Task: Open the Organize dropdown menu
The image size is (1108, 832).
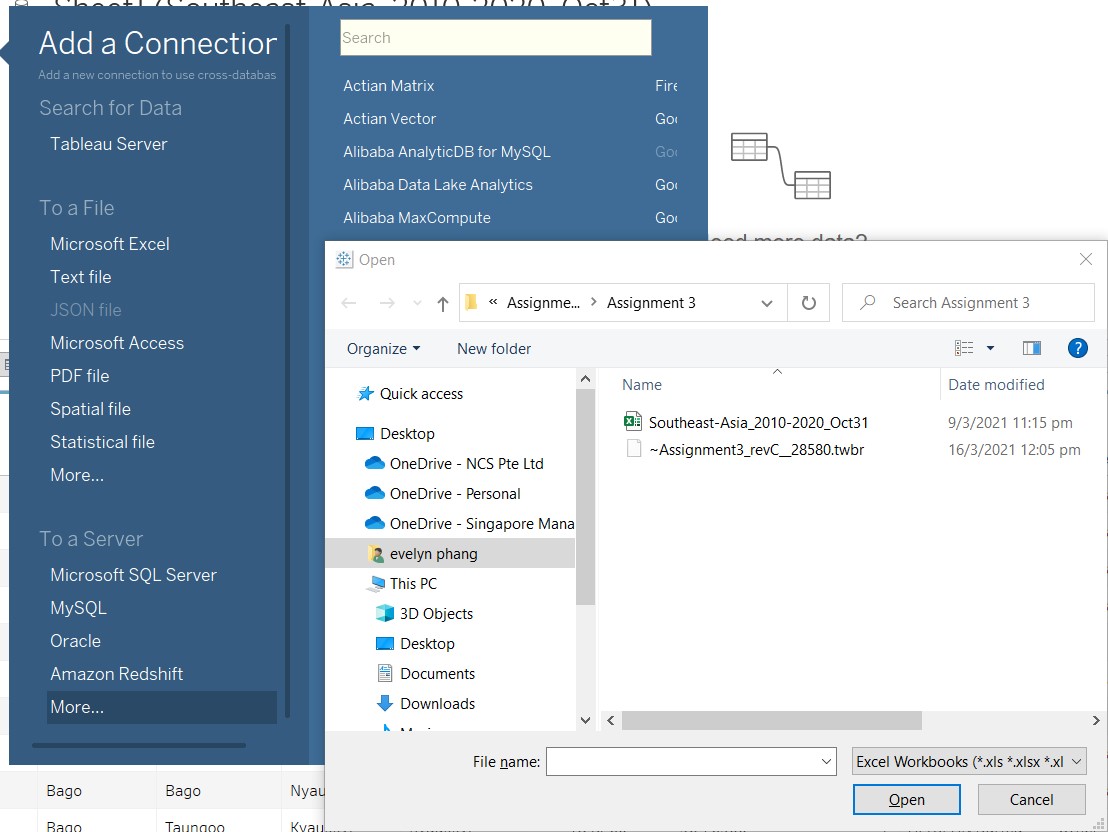Action: pyautogui.click(x=383, y=349)
